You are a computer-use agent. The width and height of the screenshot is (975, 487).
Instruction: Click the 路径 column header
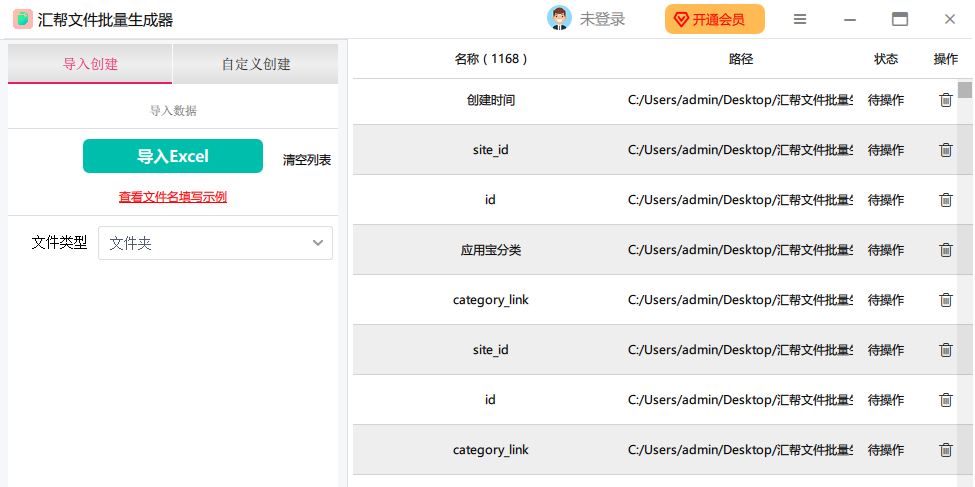pos(741,59)
